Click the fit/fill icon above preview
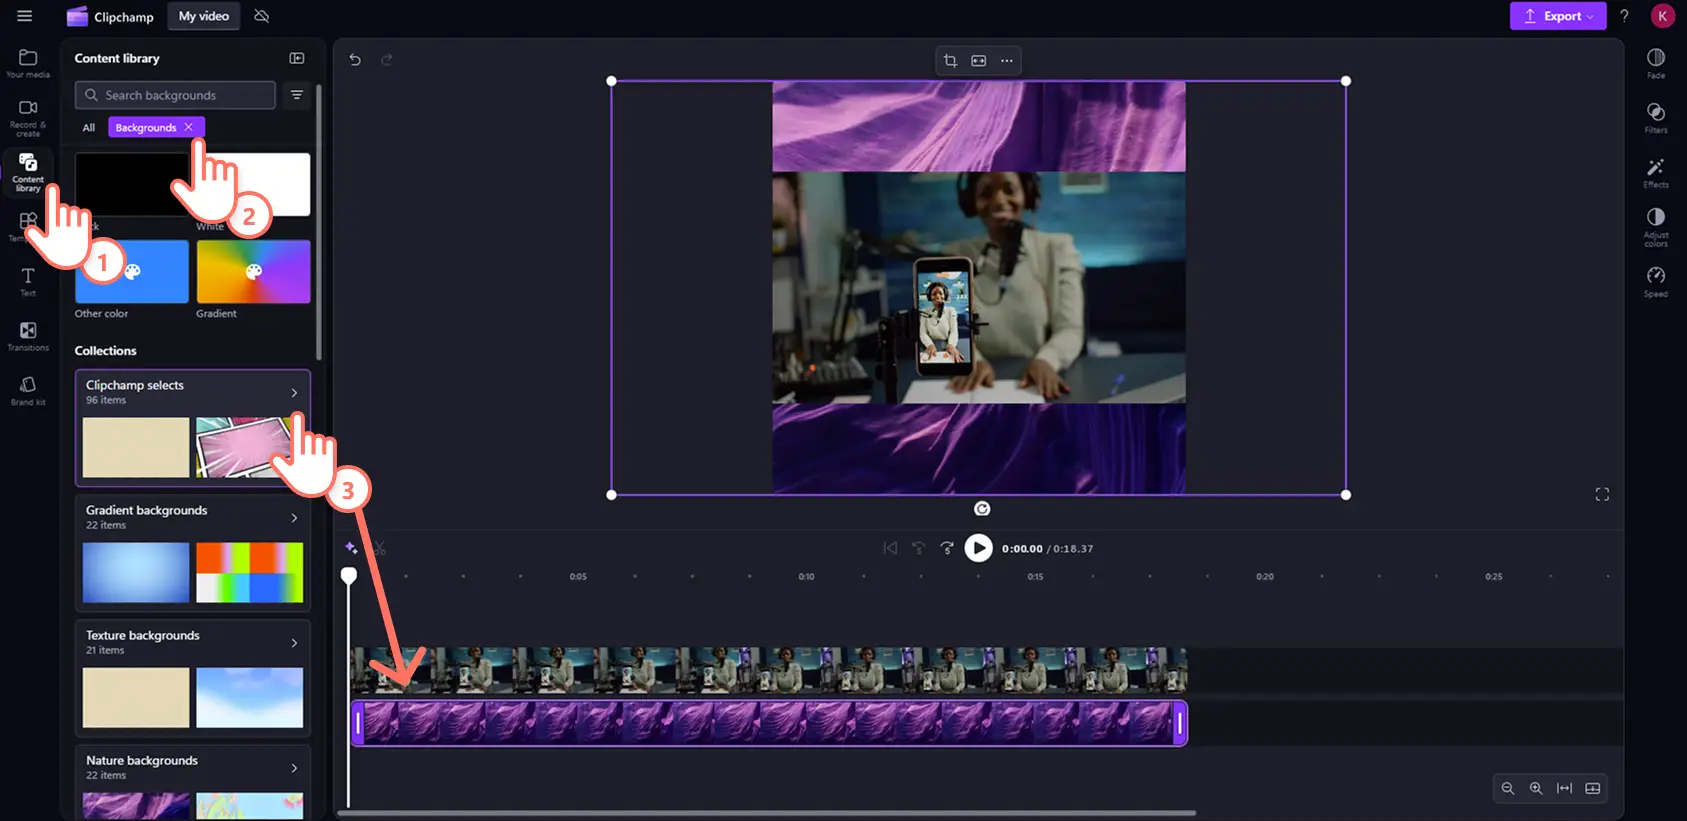This screenshot has height=821, width=1687. coord(979,61)
